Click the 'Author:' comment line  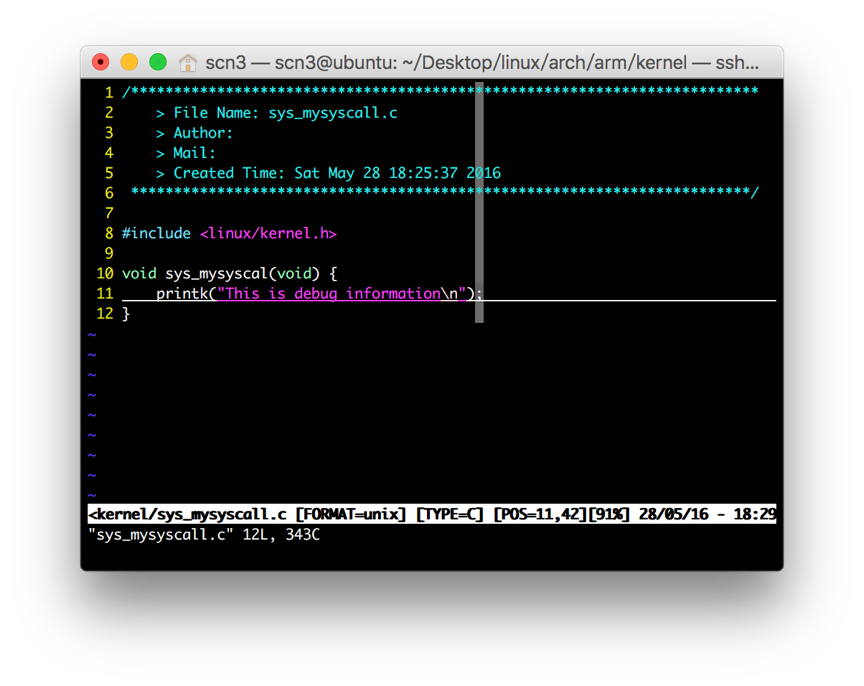pyautogui.click(x=194, y=133)
